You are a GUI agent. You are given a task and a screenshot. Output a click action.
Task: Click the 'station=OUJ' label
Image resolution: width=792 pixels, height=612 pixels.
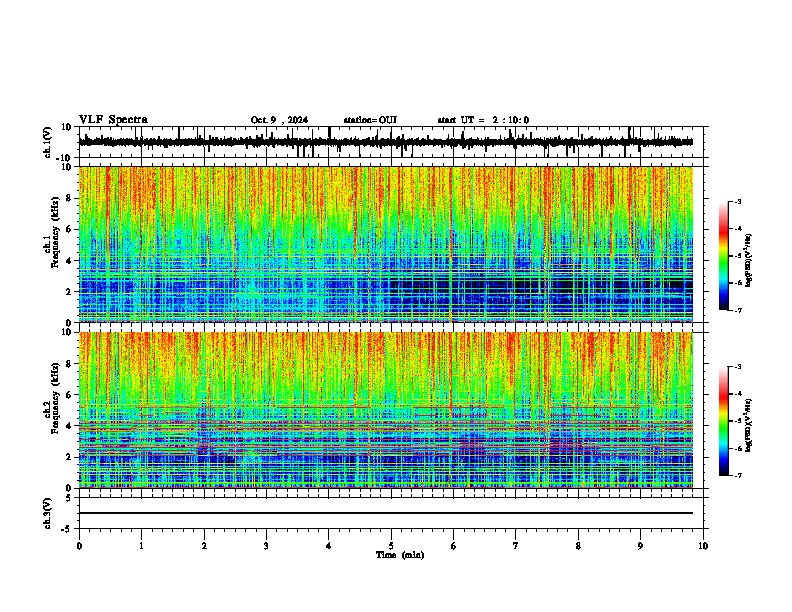370,120
